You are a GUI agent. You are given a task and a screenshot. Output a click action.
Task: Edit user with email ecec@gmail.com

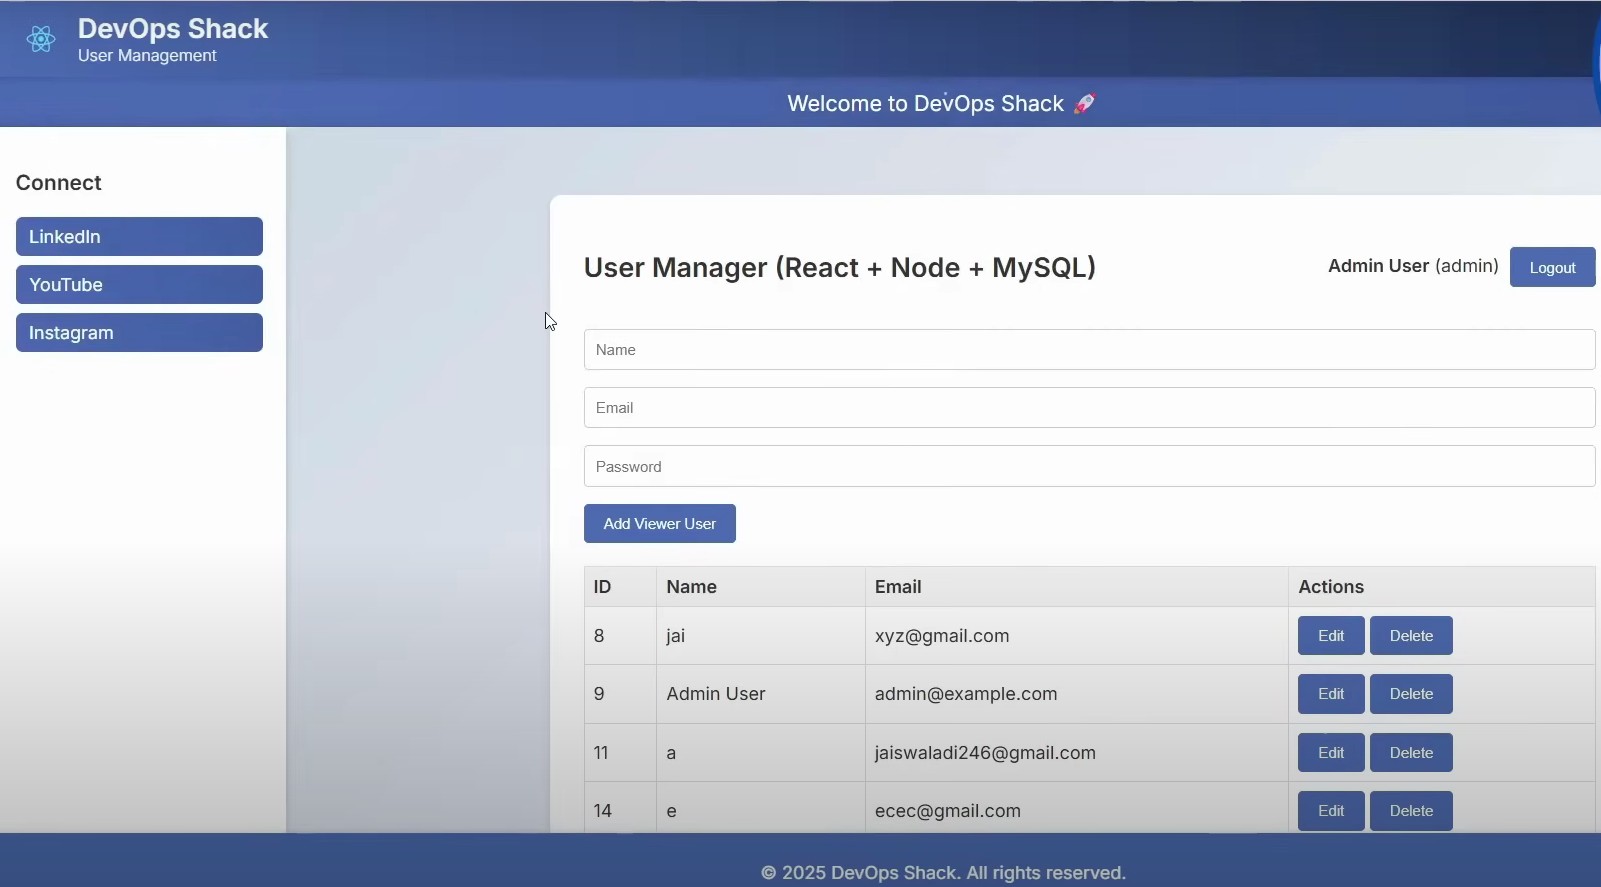[1330, 811]
